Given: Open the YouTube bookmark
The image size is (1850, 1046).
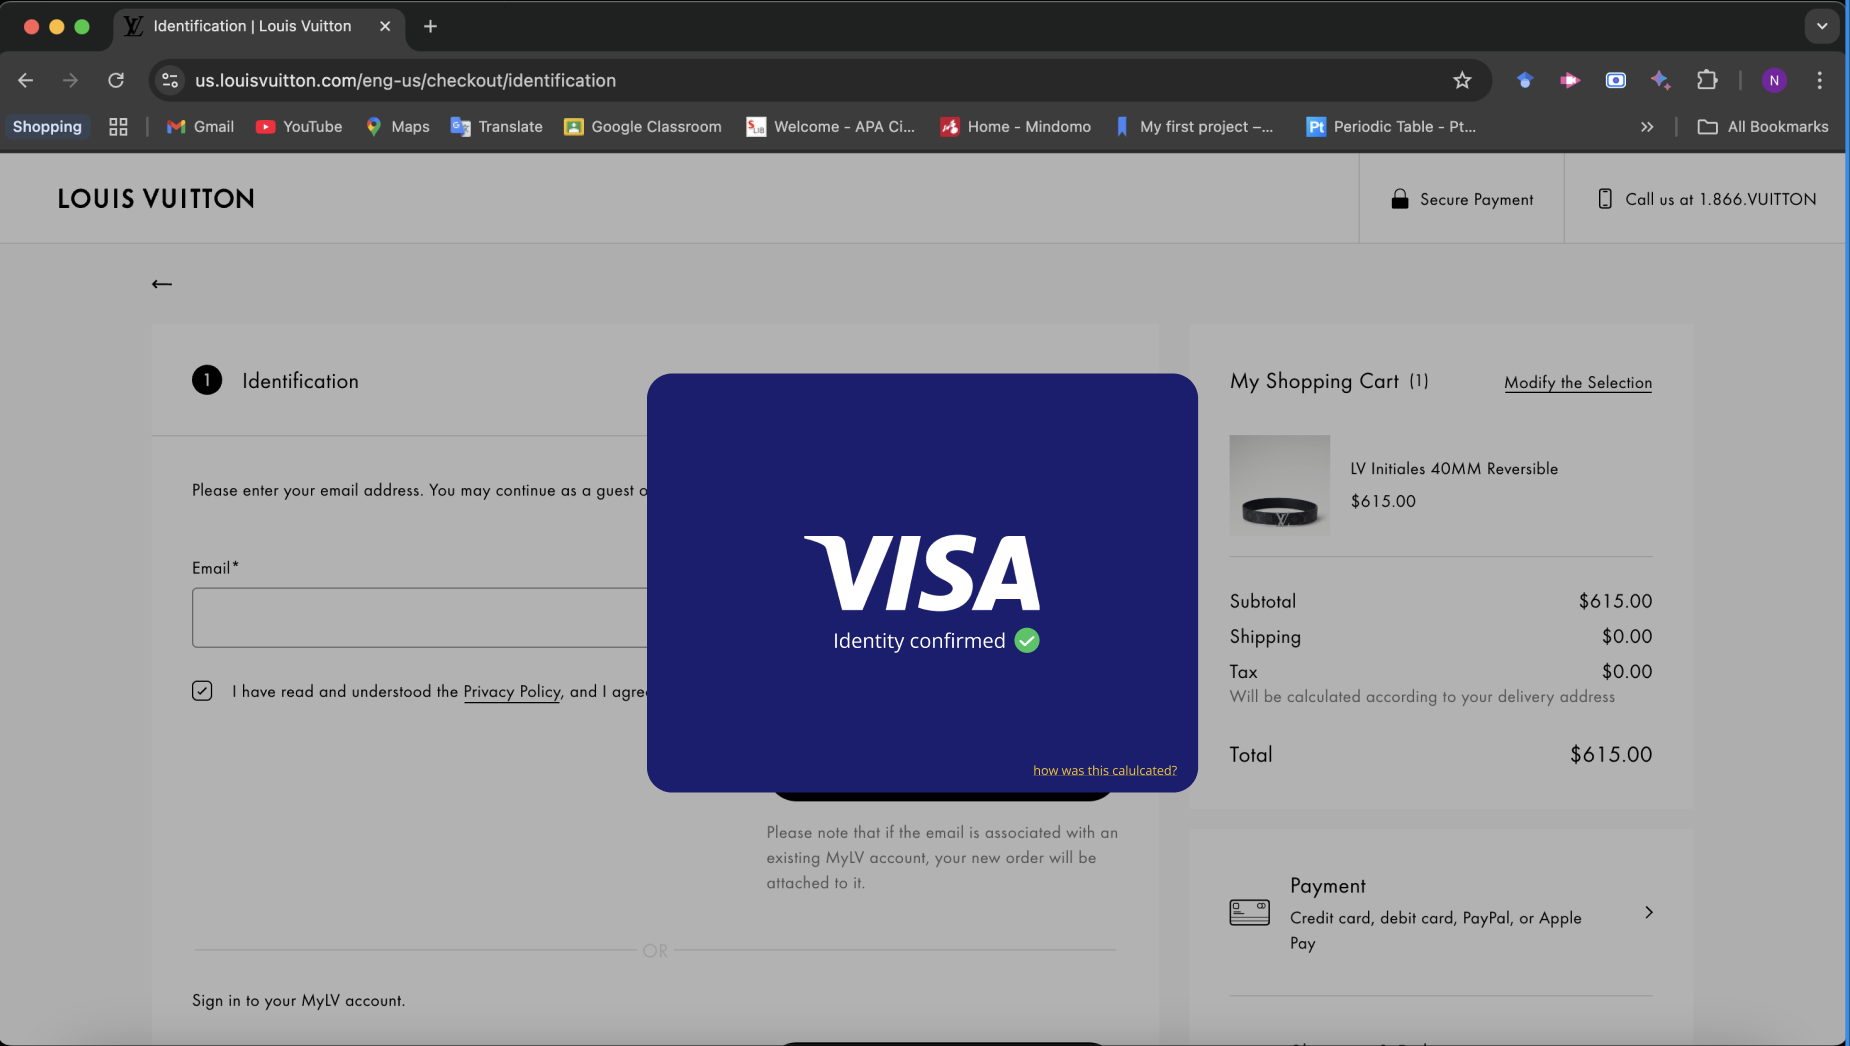Looking at the screenshot, I should pos(299,127).
